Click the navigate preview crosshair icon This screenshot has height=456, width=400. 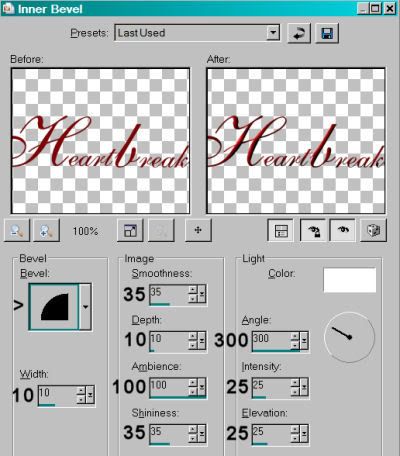pos(198,230)
